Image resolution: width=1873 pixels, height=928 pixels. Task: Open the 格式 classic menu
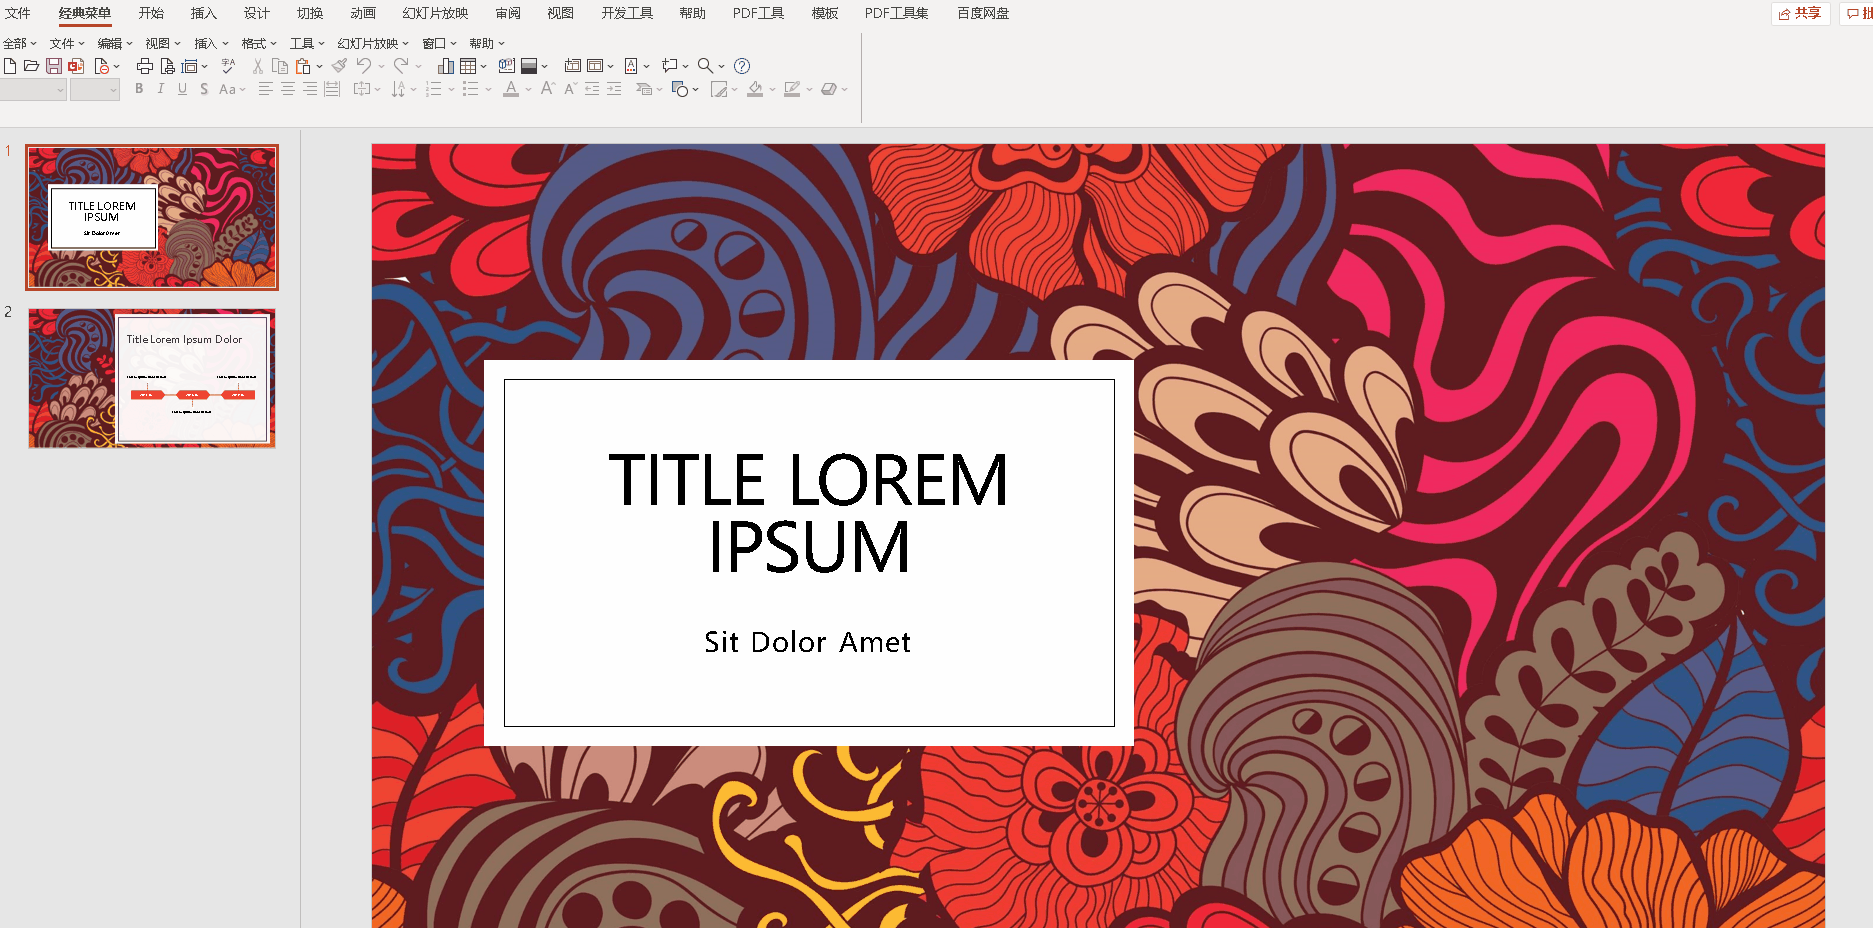click(x=258, y=43)
